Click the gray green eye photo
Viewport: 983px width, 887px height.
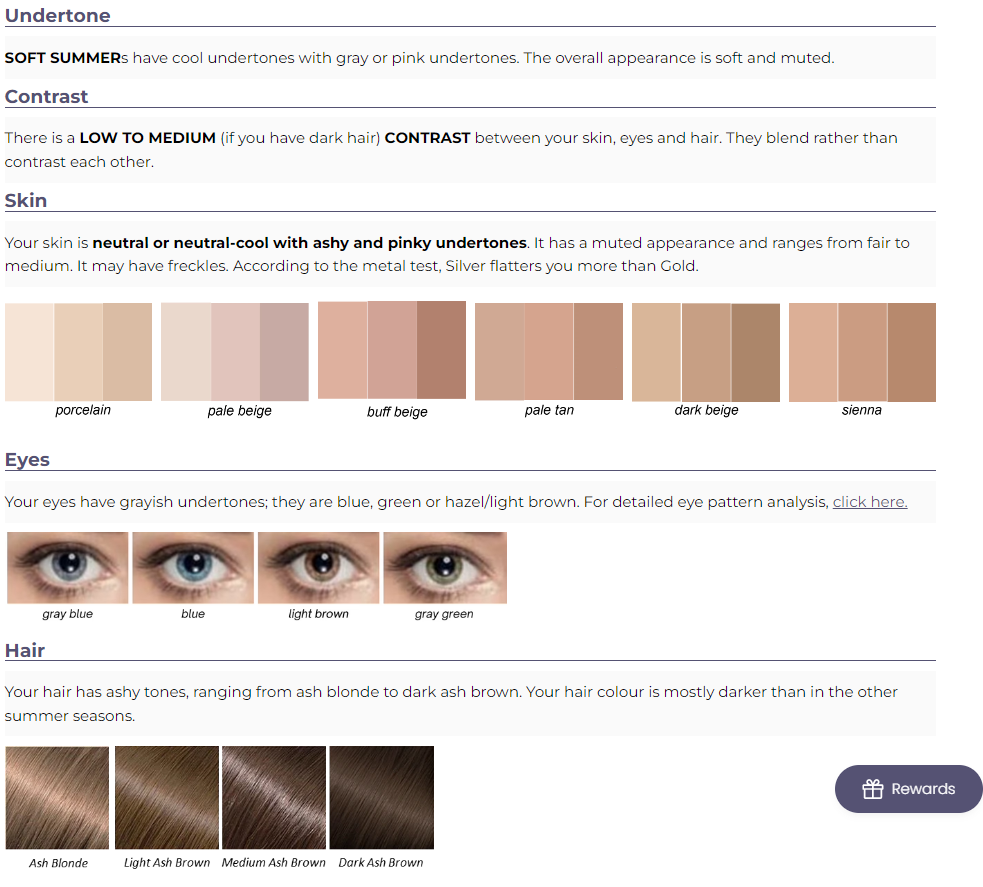445,568
